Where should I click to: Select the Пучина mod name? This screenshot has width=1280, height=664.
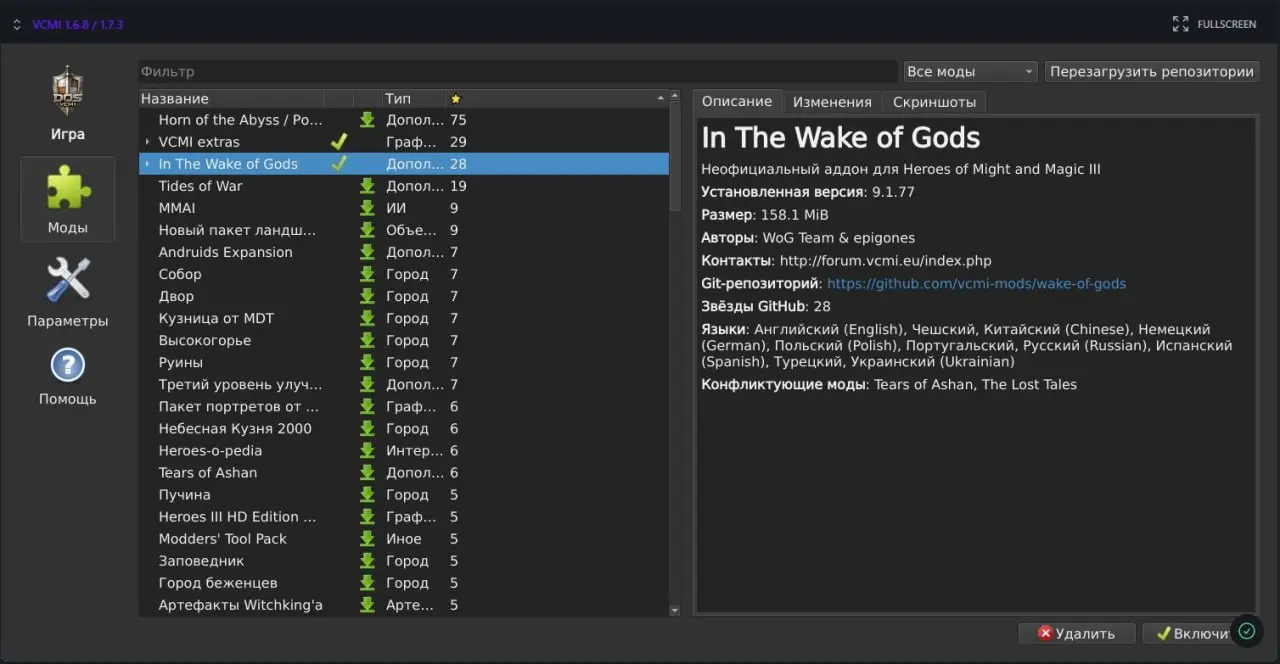[185, 494]
